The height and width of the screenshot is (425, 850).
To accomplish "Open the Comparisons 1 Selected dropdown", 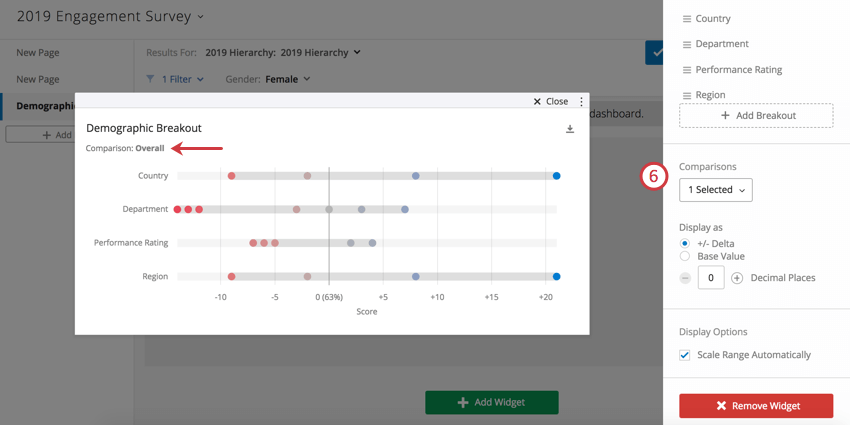I will [x=716, y=190].
